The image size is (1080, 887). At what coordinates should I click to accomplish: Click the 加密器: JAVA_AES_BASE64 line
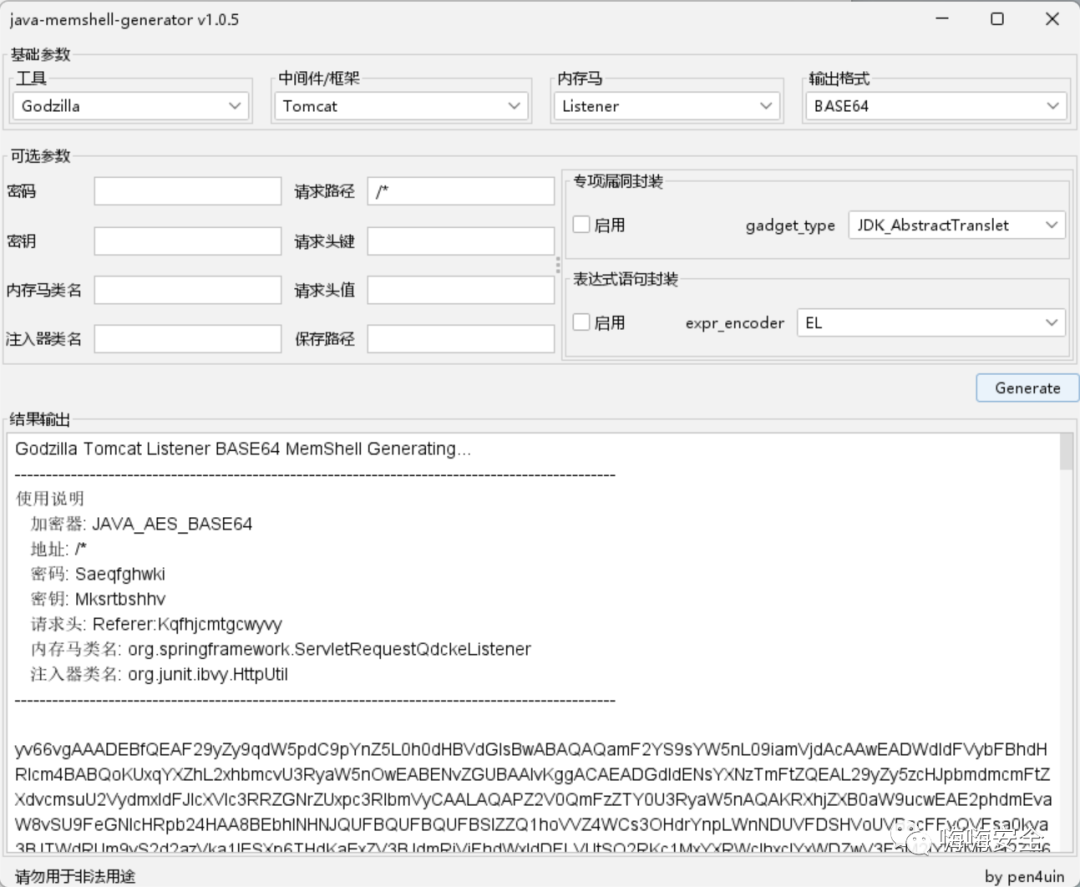(x=141, y=524)
